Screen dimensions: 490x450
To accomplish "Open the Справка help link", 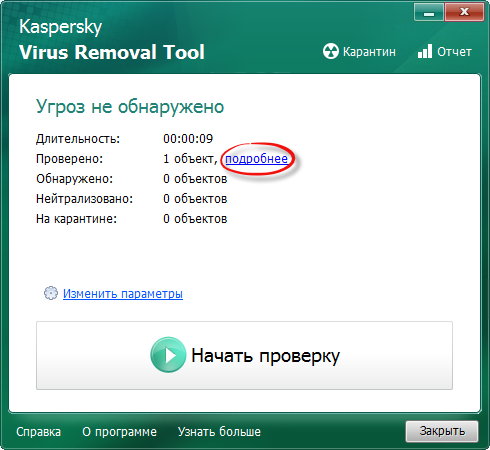I will [39, 432].
